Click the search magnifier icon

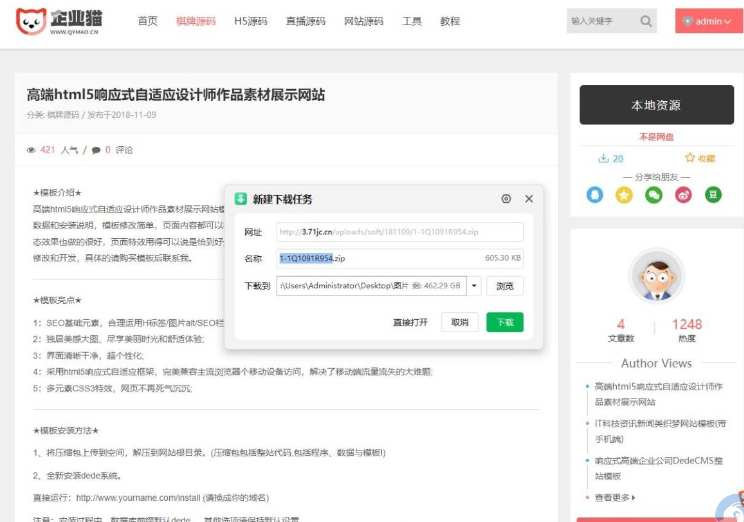click(x=646, y=21)
